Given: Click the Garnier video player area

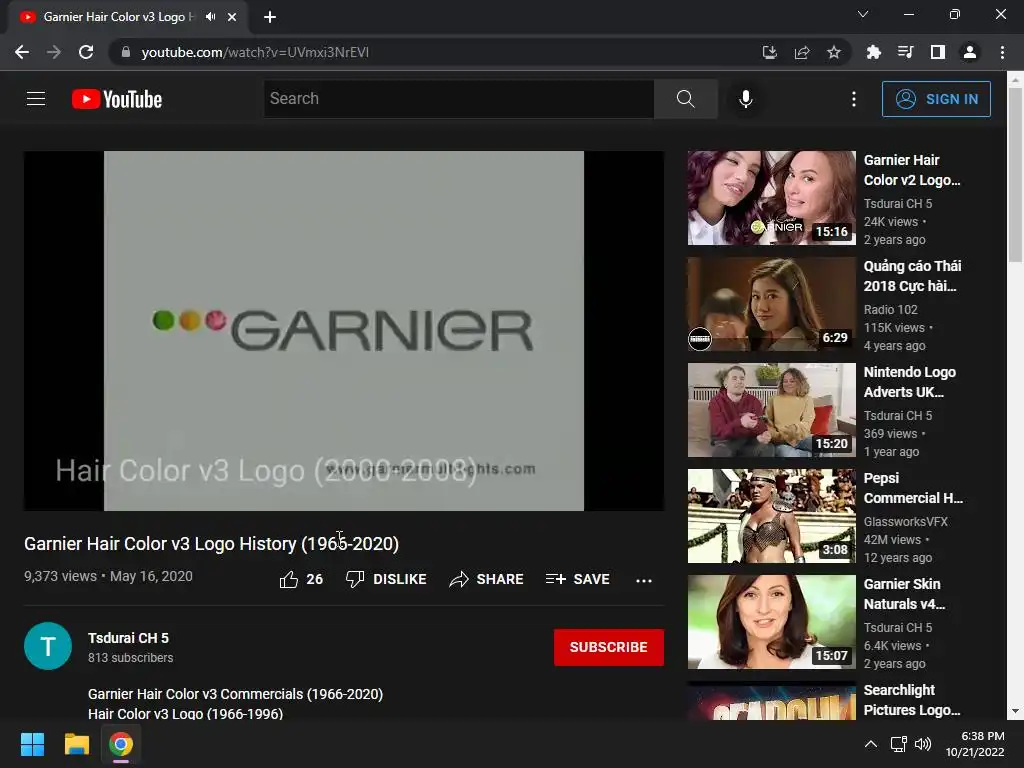Looking at the screenshot, I should pos(344,330).
